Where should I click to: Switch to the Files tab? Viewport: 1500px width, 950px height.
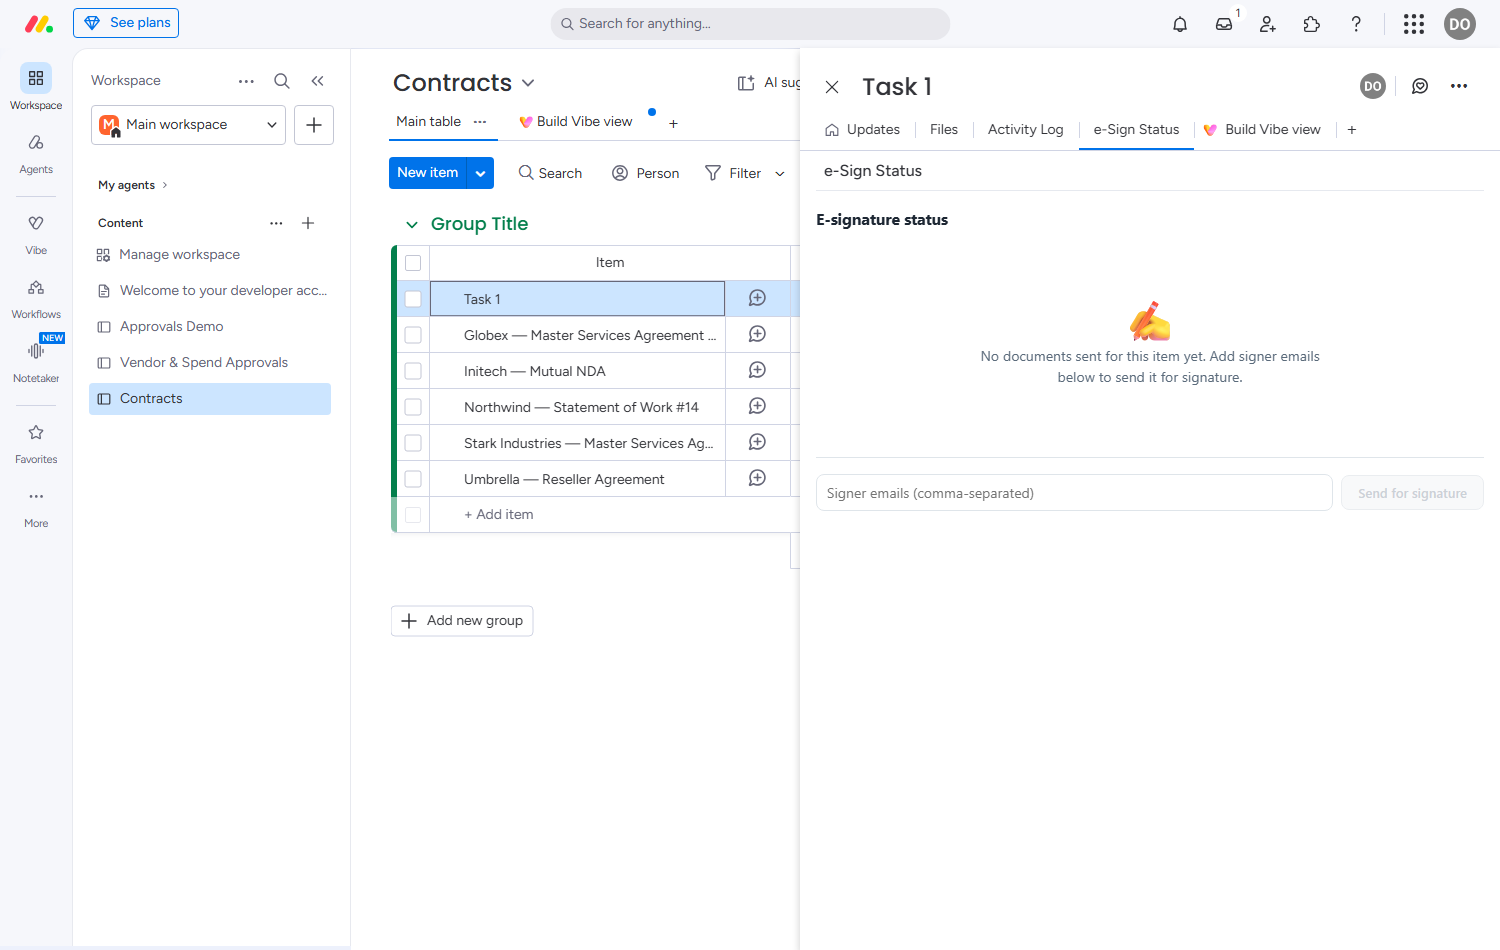coord(944,130)
